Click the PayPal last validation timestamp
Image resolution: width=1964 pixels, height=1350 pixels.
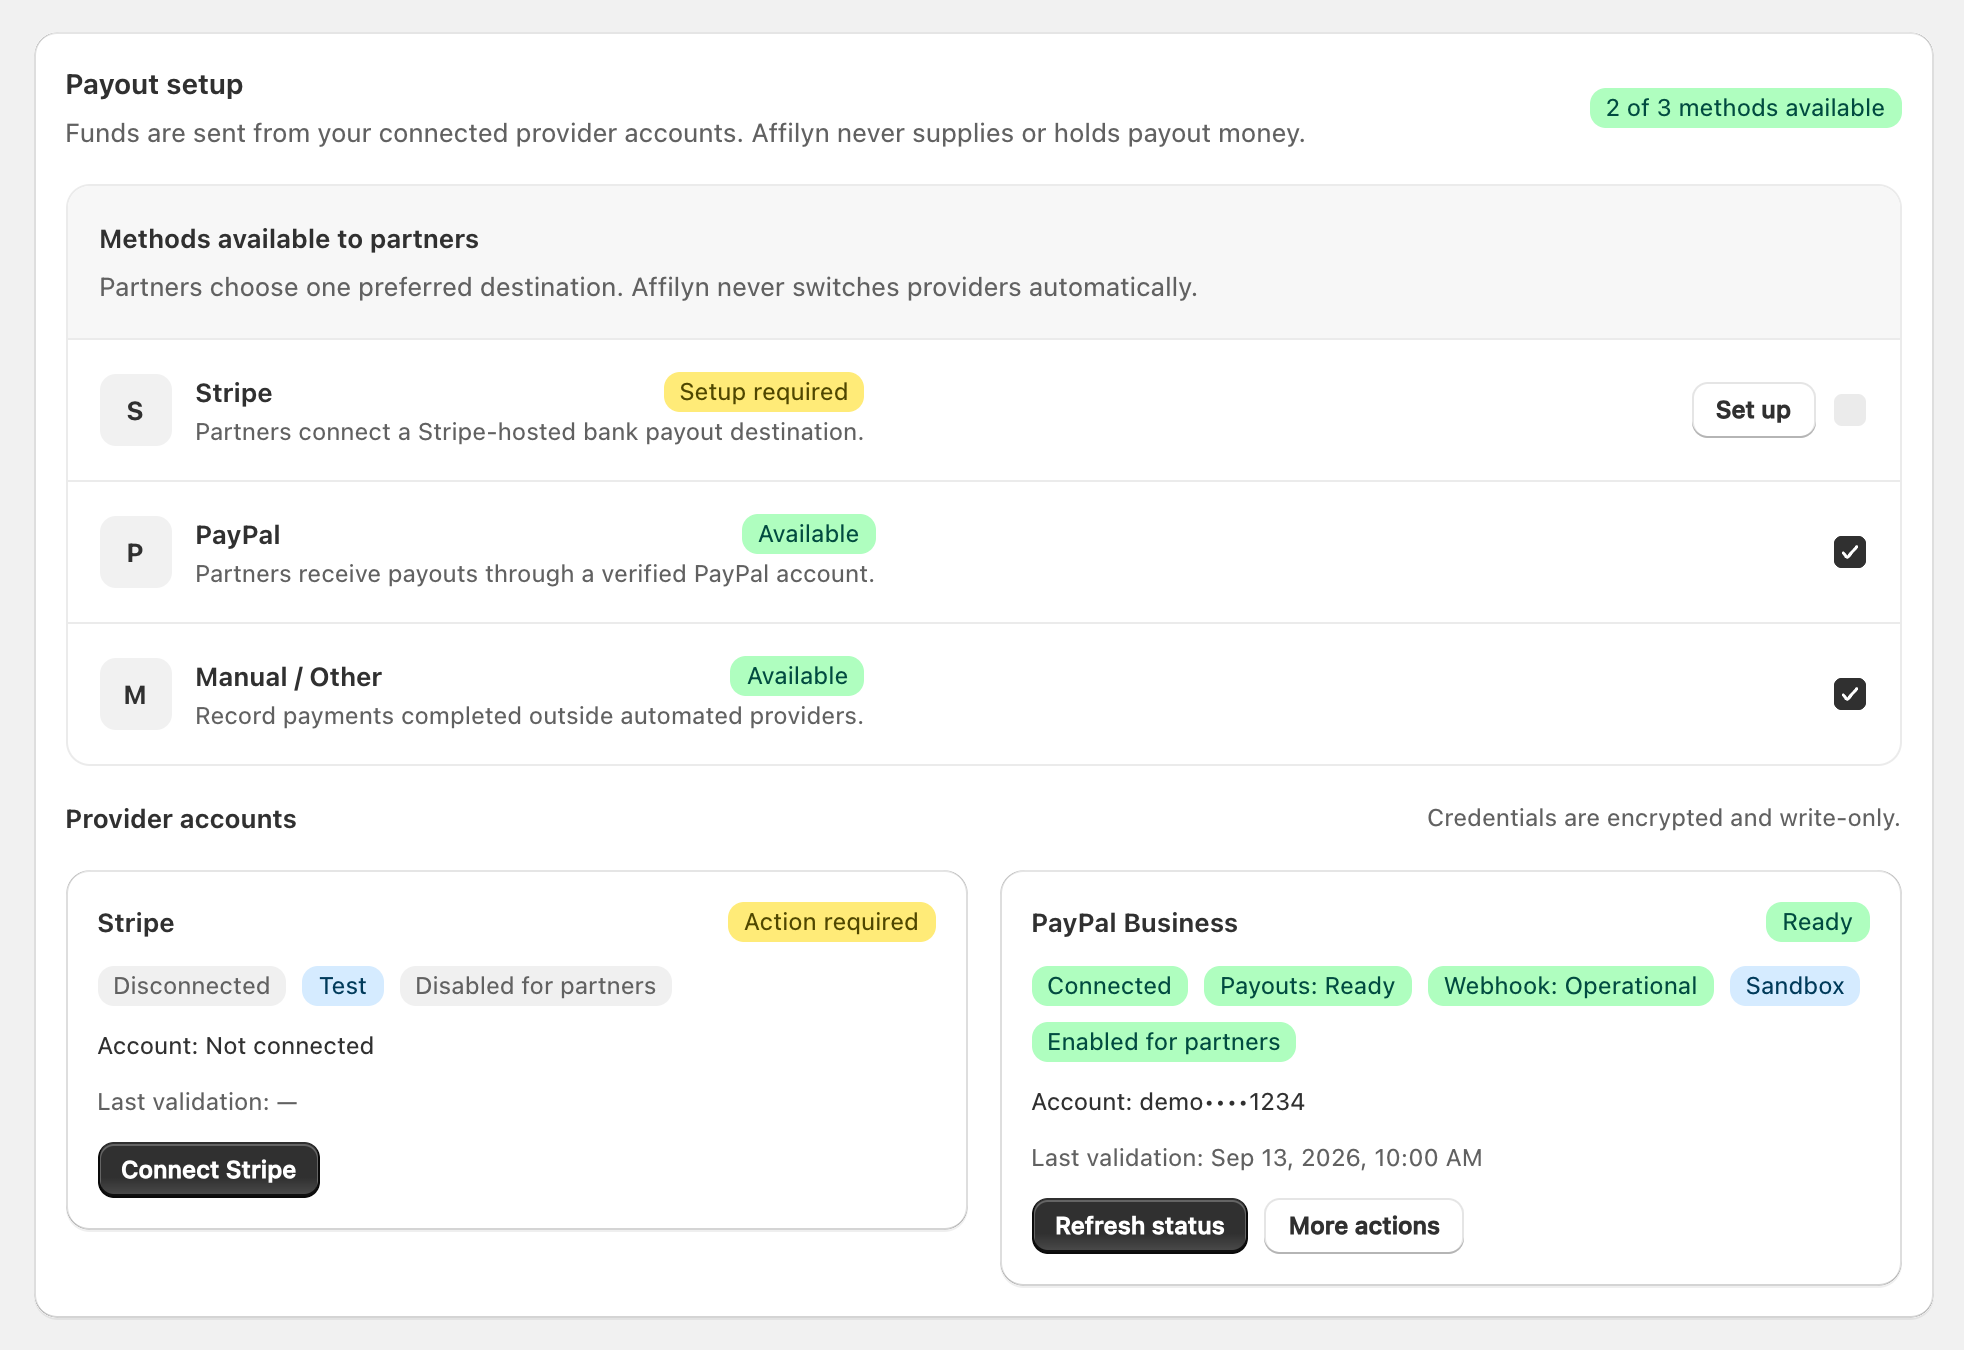[x=1257, y=1158]
